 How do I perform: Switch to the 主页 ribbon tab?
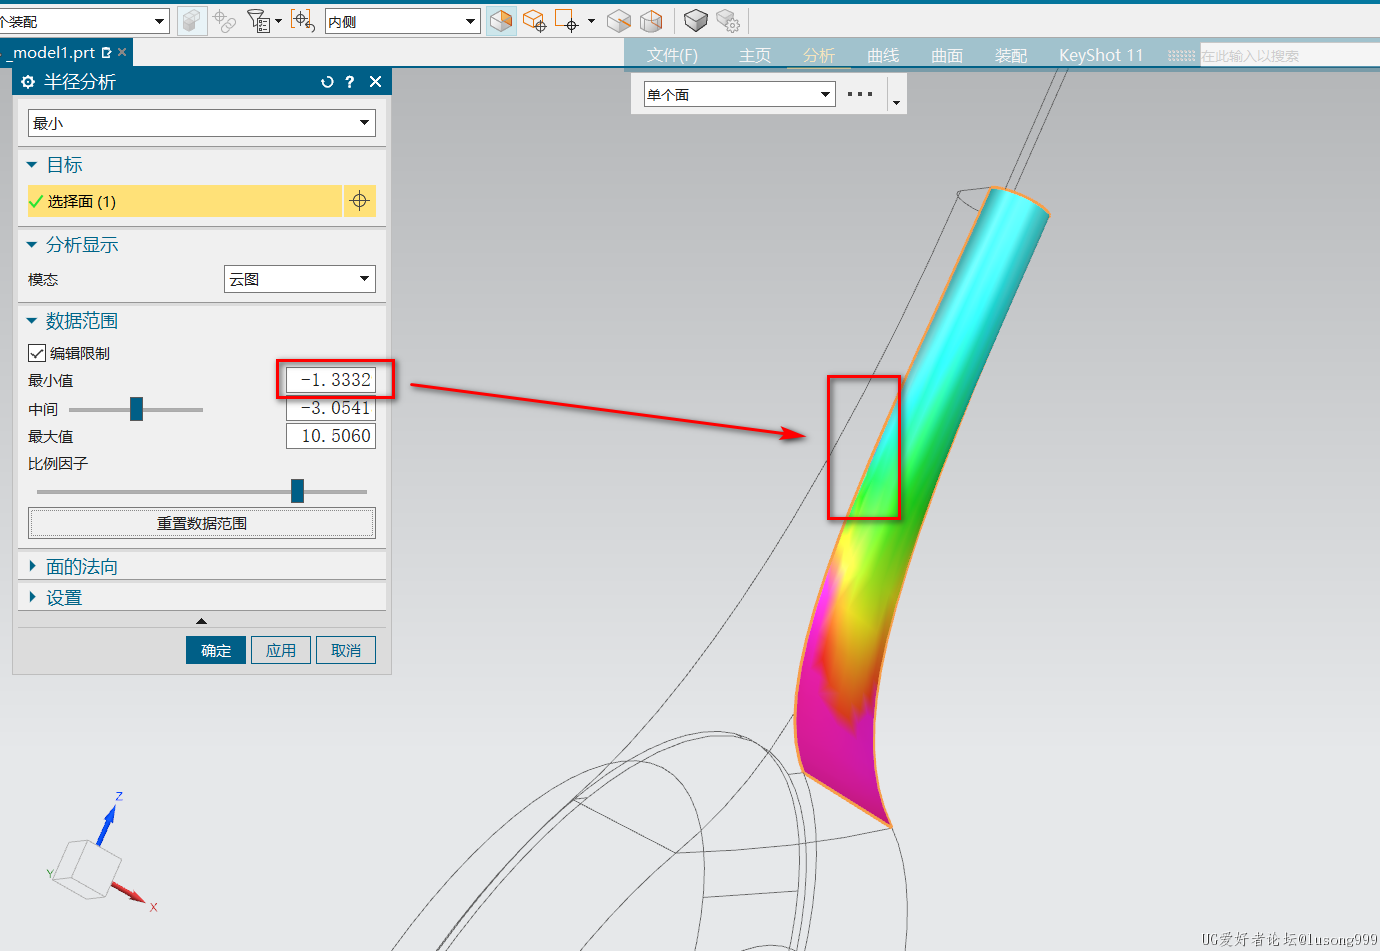[755, 55]
